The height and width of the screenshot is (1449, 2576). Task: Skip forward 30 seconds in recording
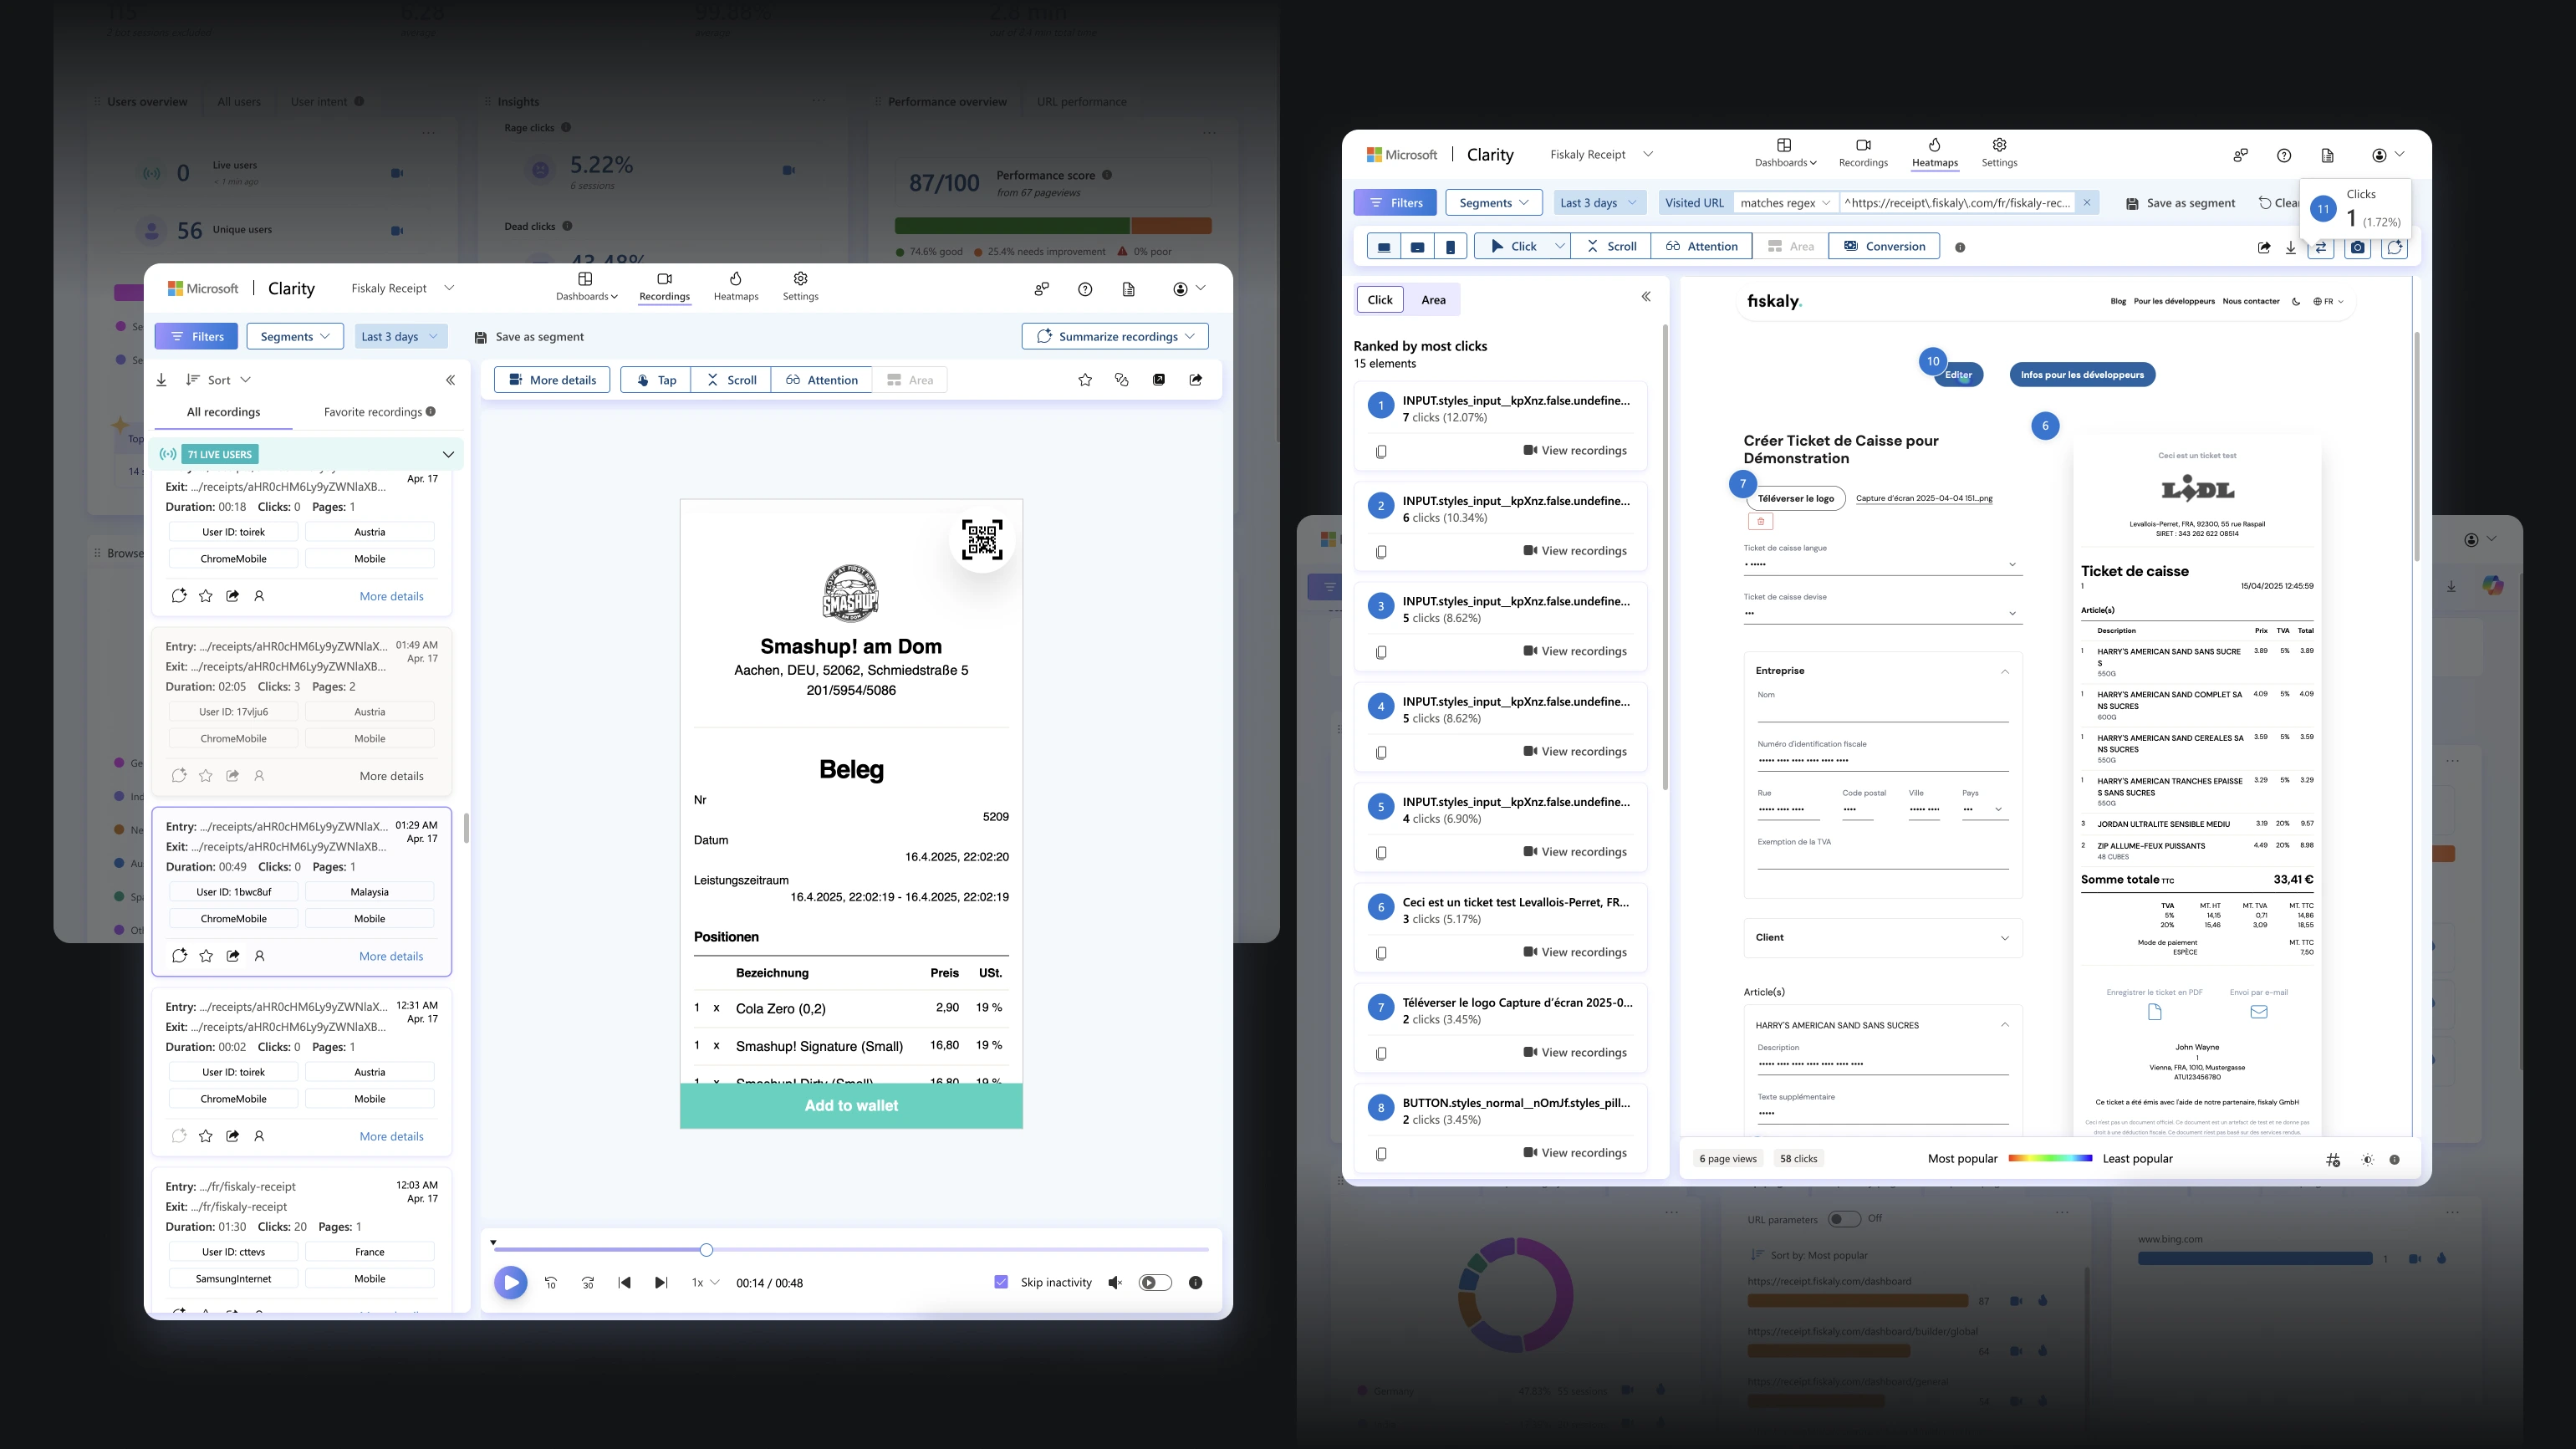[588, 1282]
